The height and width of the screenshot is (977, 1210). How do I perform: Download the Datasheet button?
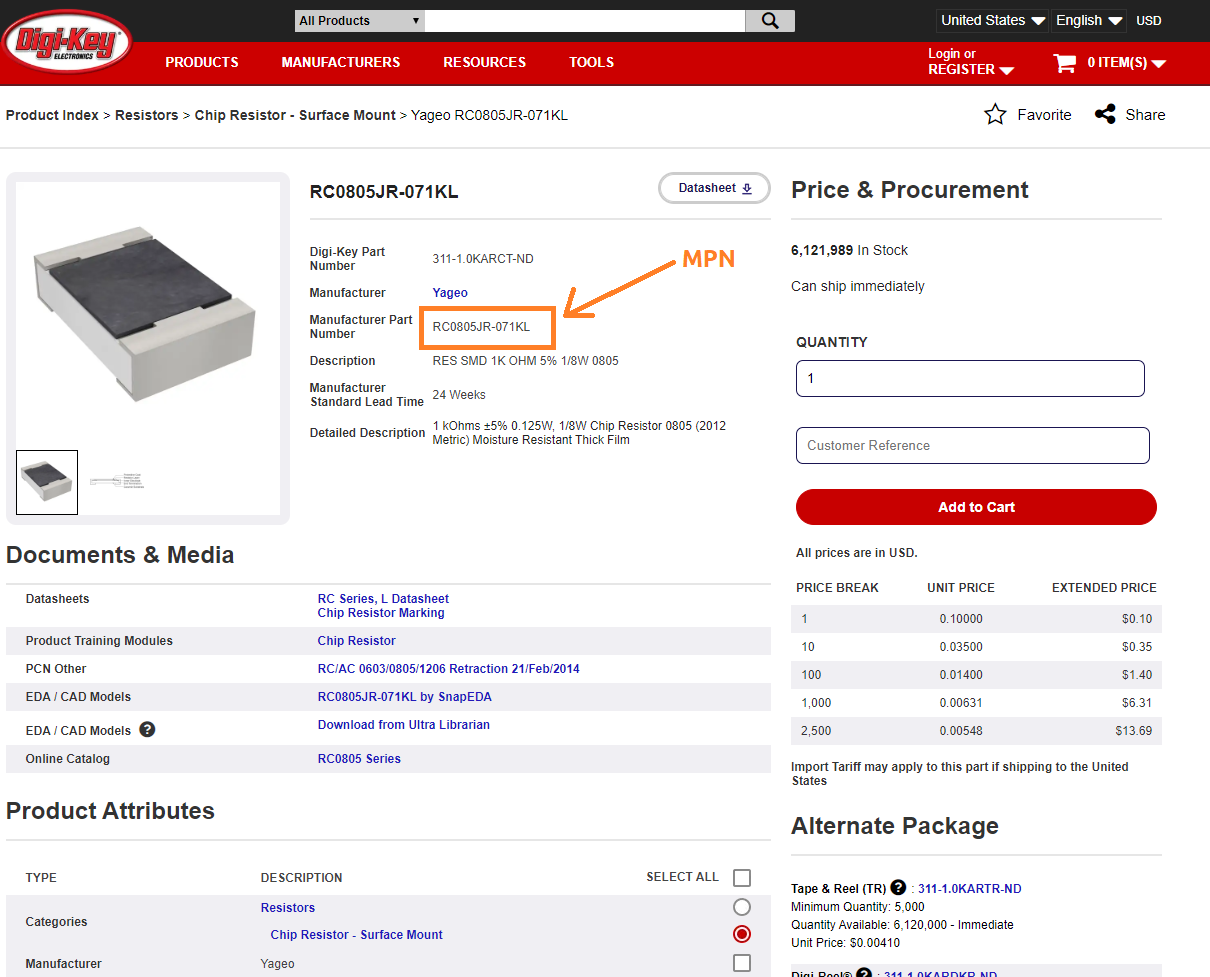714,188
